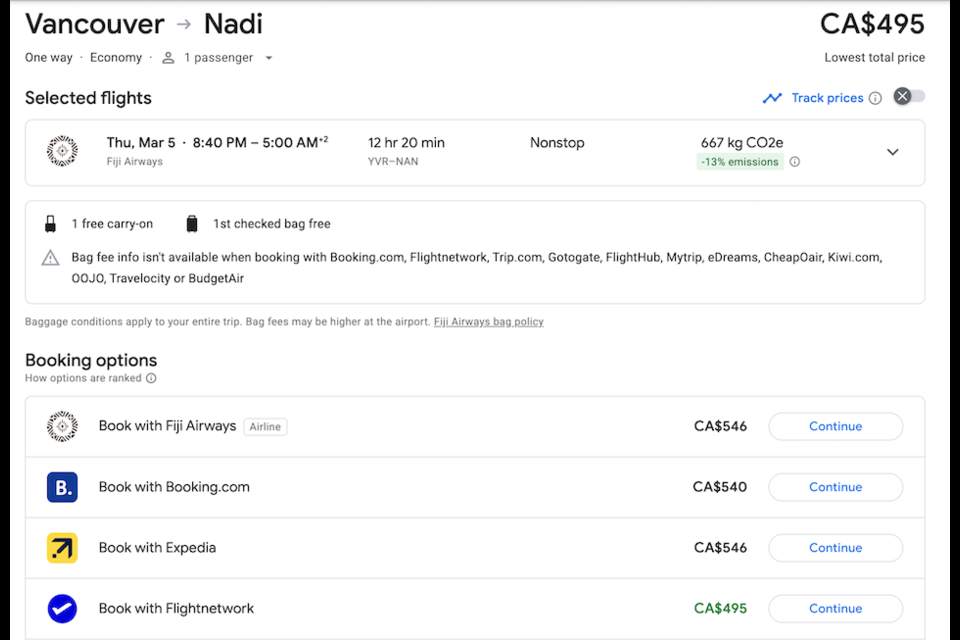Screen dimensions: 960x640
Task: Click the Track prices label
Action: 827,98
